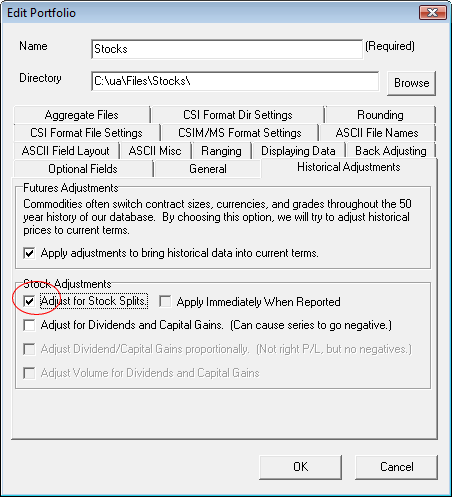Focus the Directory path input field
This screenshot has width=452, height=497.
(235, 81)
